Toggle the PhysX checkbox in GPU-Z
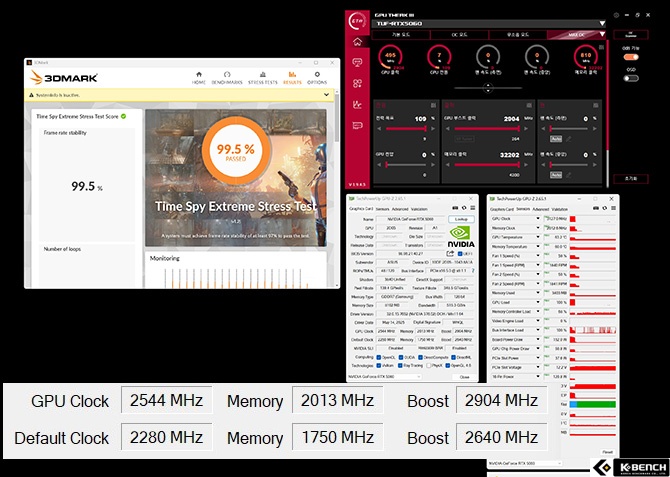Image resolution: width=670 pixels, height=477 pixels. [429, 366]
